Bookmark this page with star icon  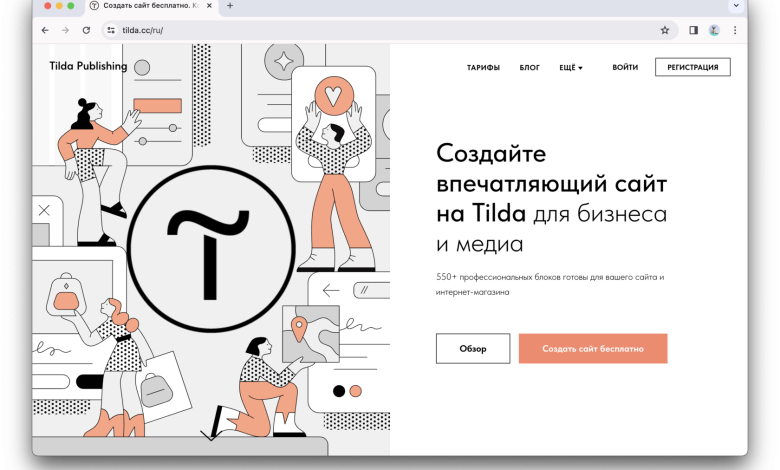tap(665, 30)
